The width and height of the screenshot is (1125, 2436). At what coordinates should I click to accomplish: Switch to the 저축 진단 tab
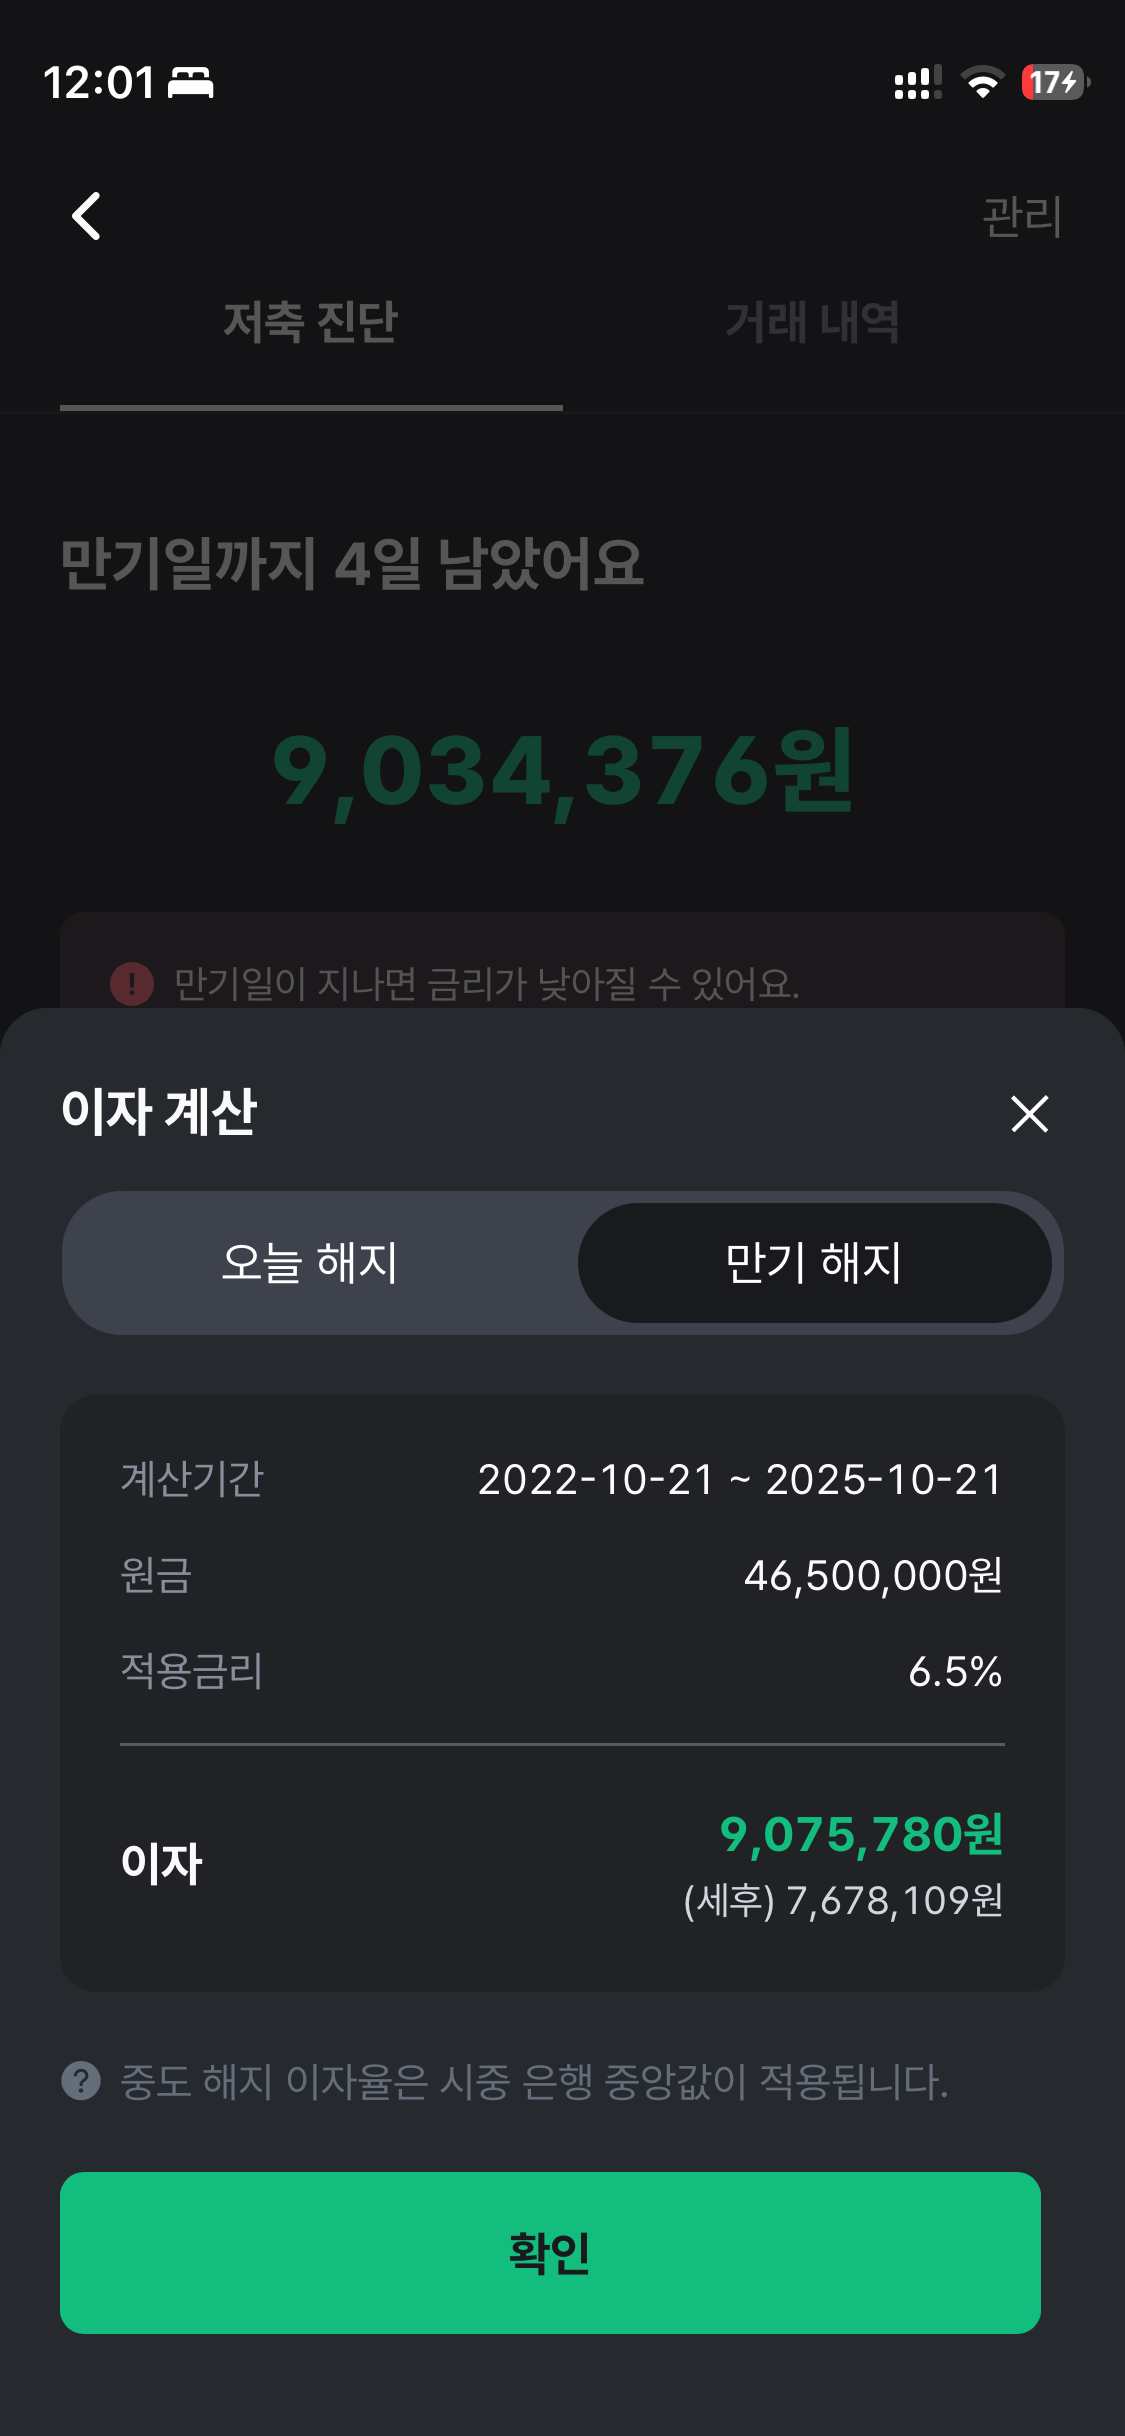point(311,323)
